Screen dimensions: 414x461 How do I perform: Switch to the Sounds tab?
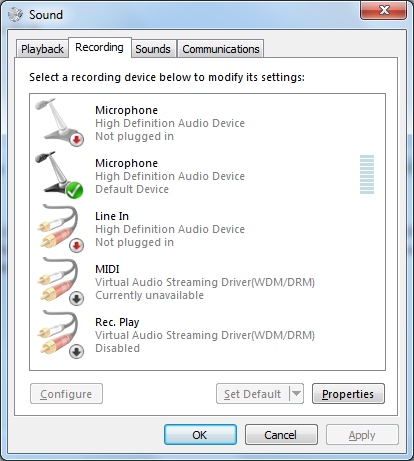point(153,49)
